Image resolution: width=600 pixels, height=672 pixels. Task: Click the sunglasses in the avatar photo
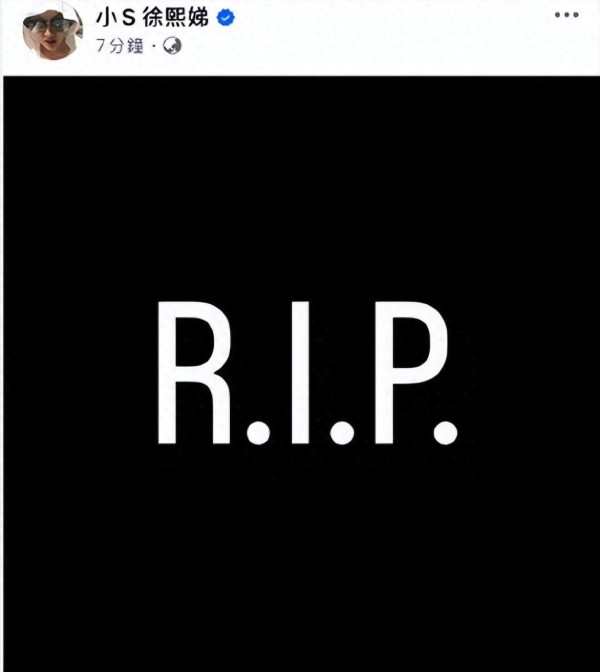(48, 25)
